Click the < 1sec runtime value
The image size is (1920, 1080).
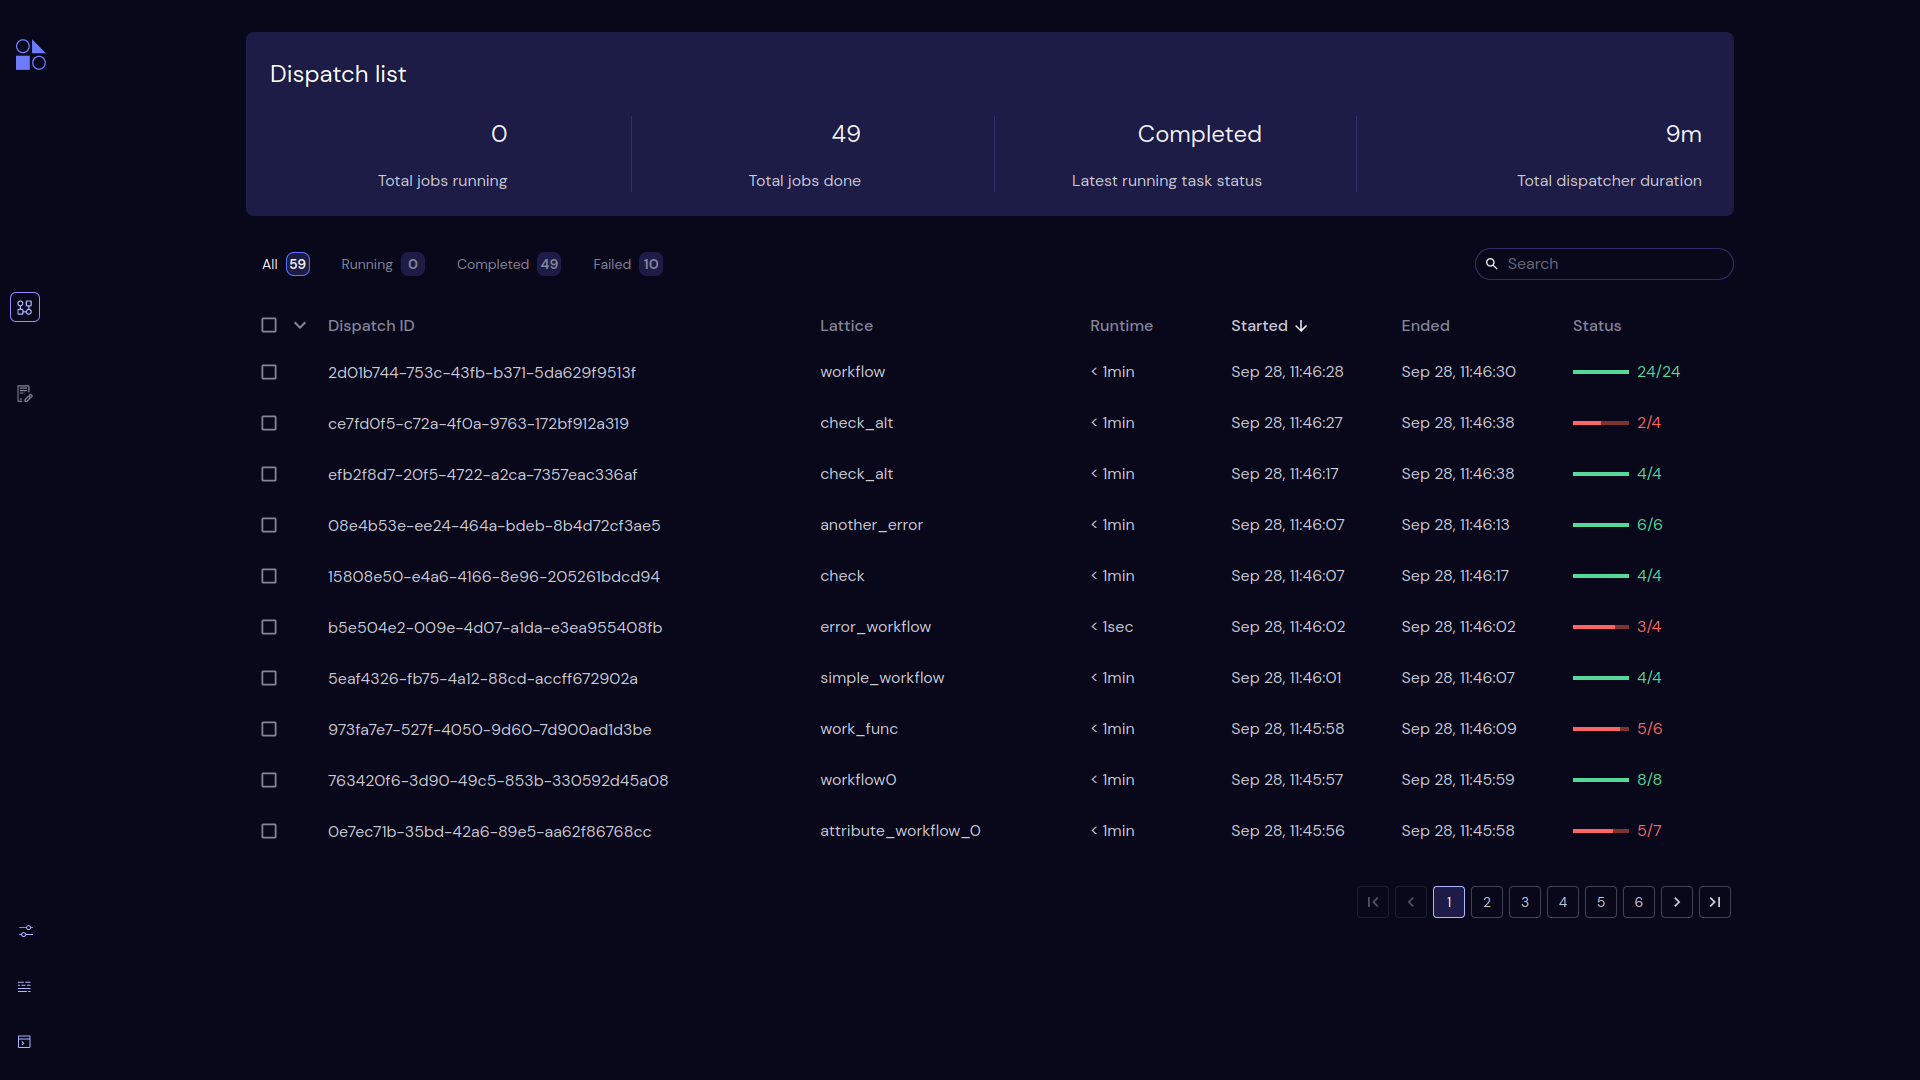(1112, 627)
